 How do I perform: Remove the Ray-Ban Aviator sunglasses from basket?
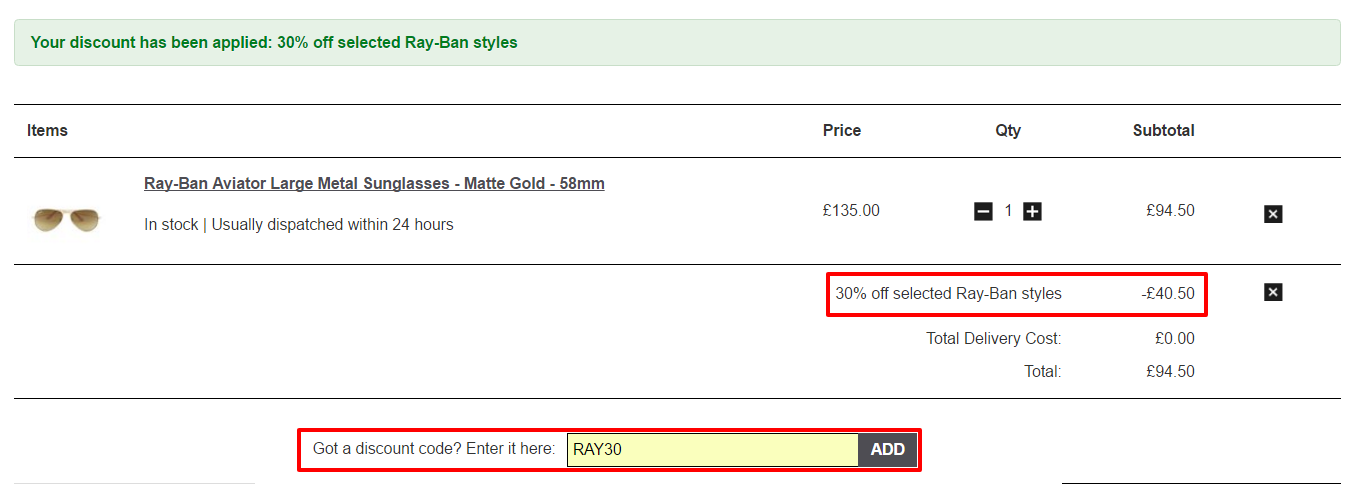click(1272, 214)
